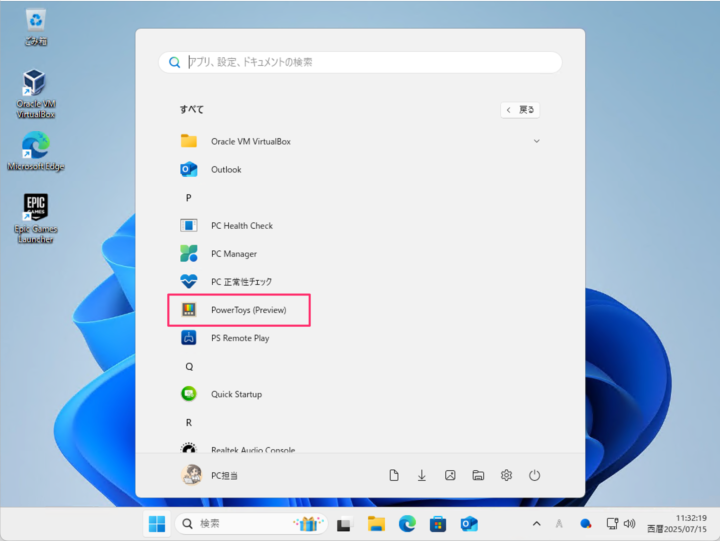
Task: Open File Explorer from the taskbar
Action: (376, 524)
